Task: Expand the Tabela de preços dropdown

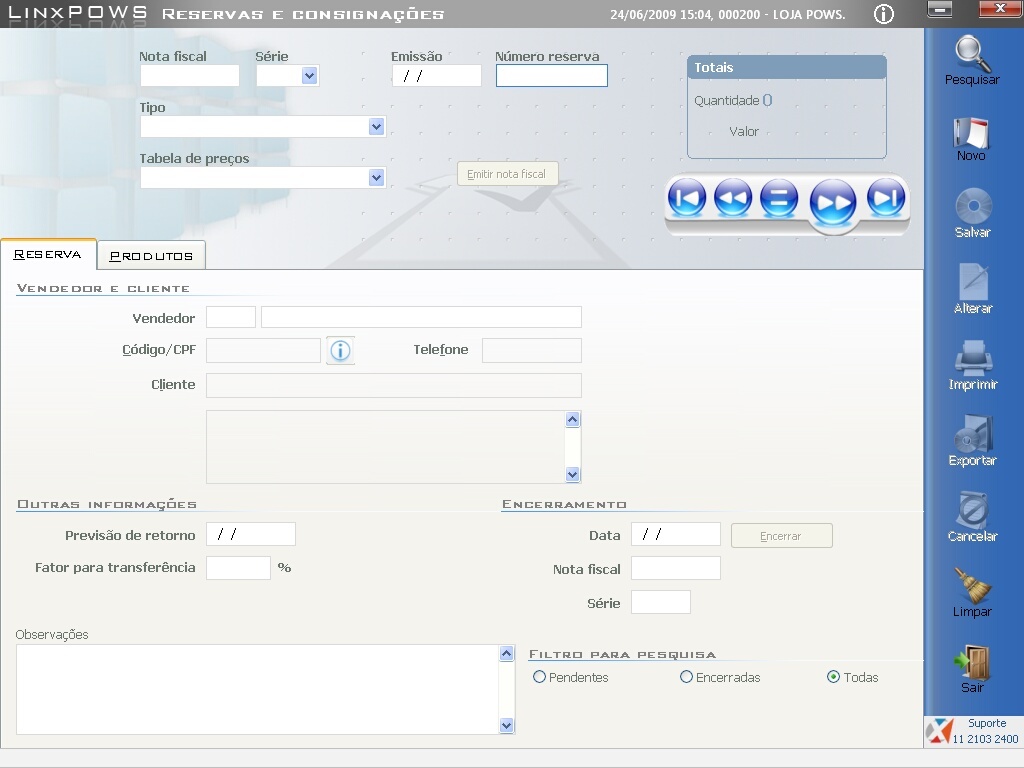Action: [x=376, y=178]
